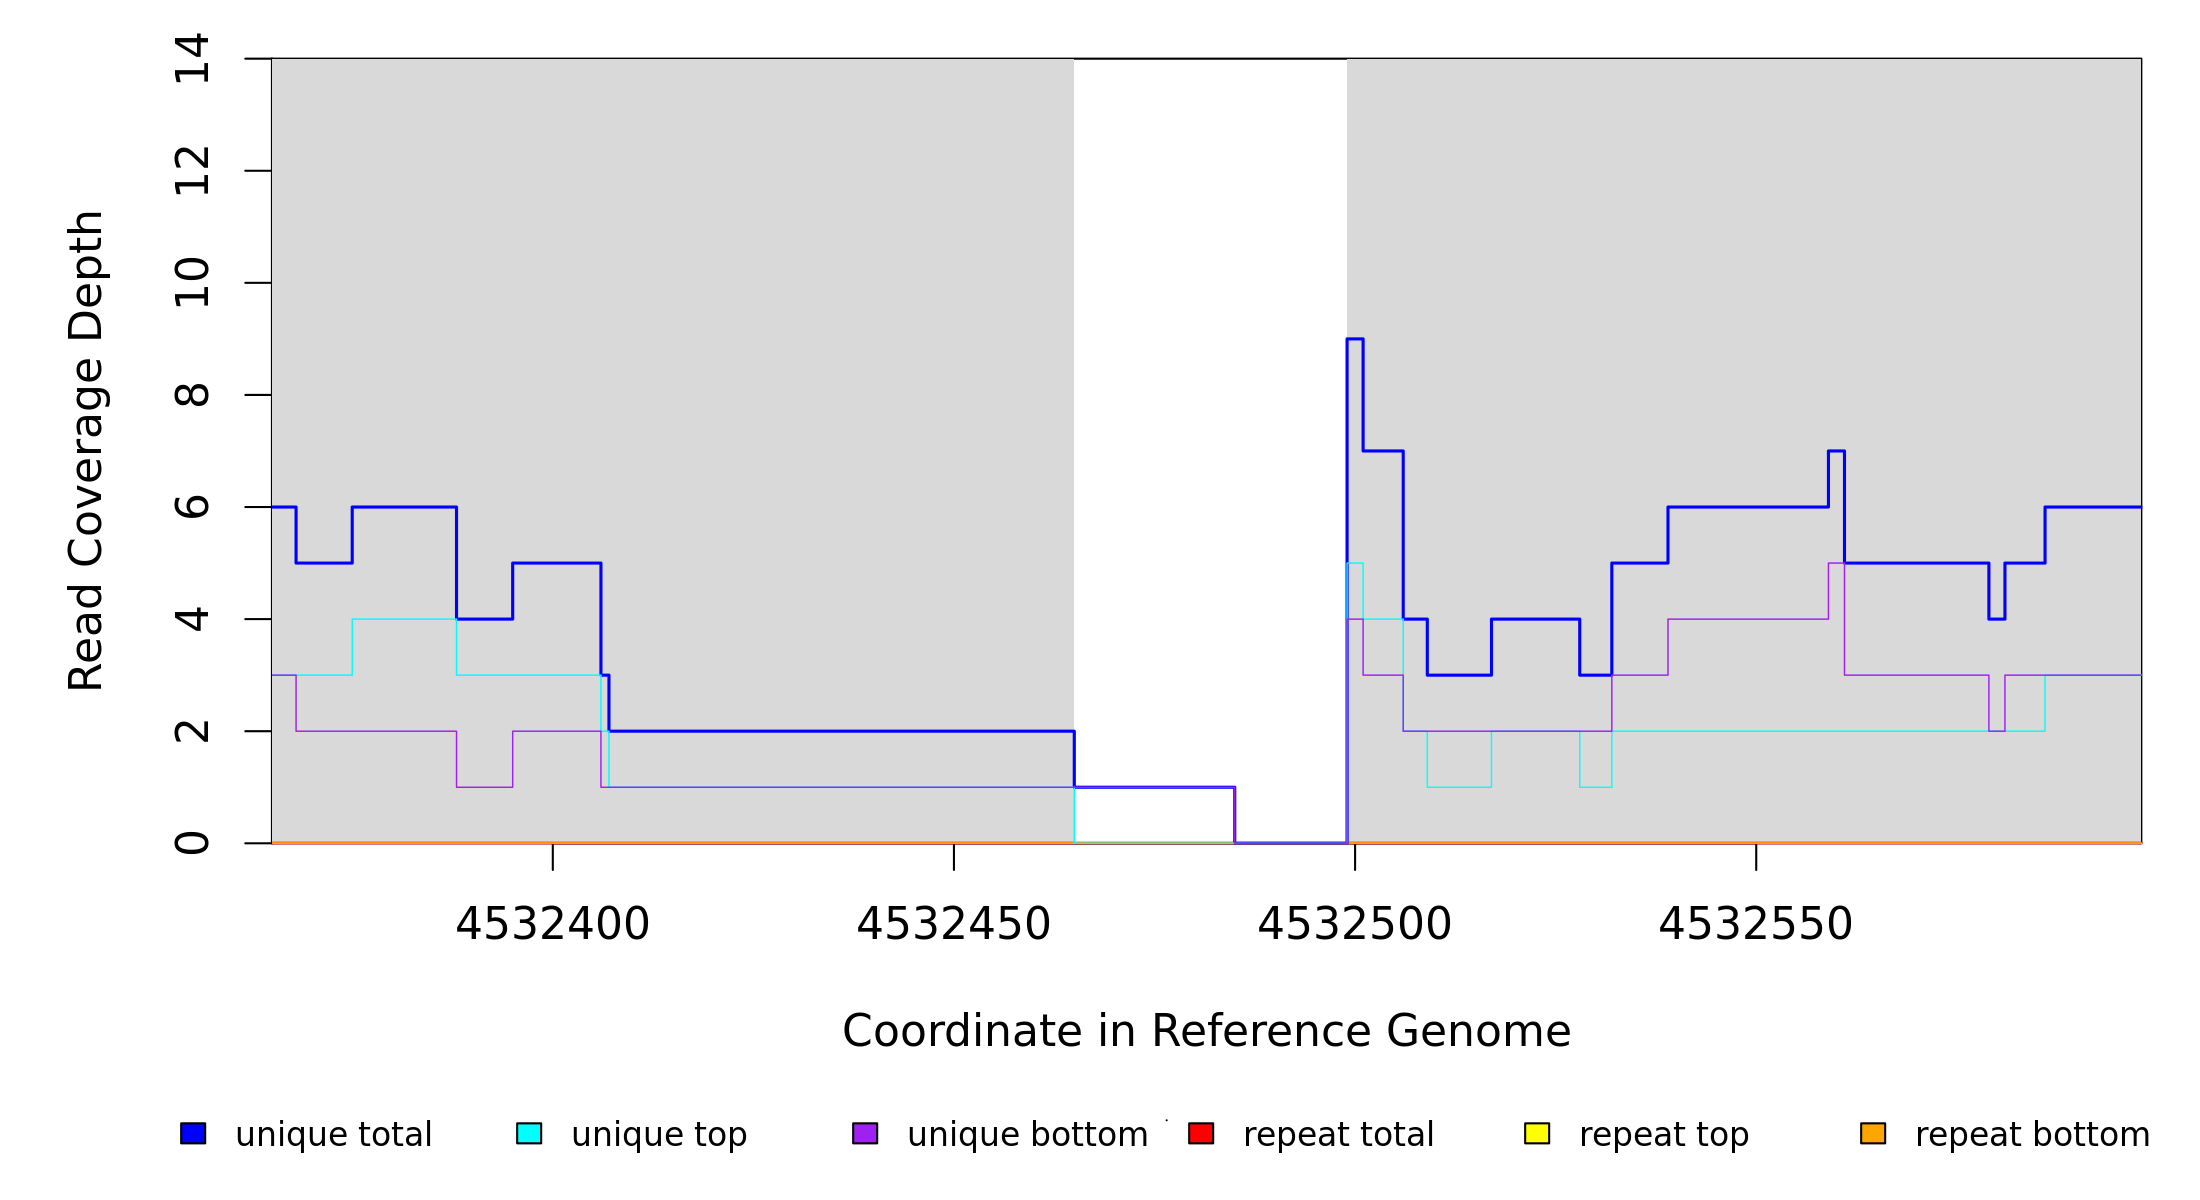Select the "unique total" legend label
Image resolution: width=2200 pixels, height=1200 pixels.
pyautogui.click(x=334, y=1135)
